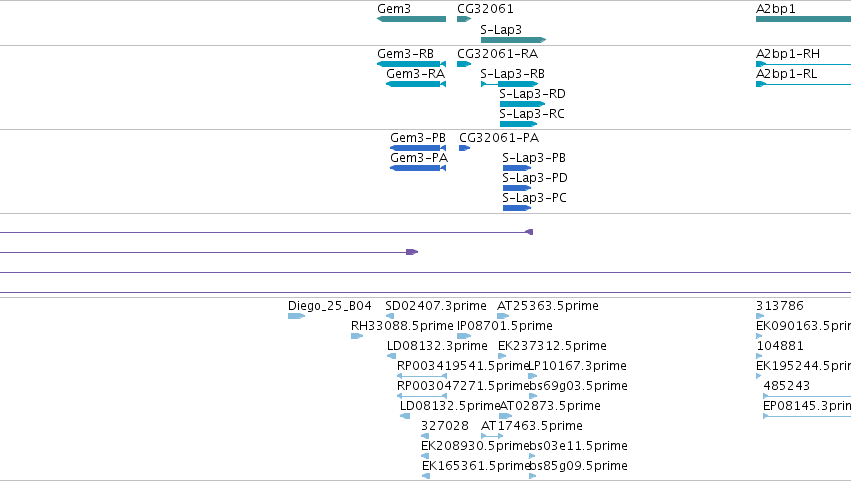Click the EK237312.5prime EST glyph
Viewport: 851px width, 481px height.
(x=502, y=357)
